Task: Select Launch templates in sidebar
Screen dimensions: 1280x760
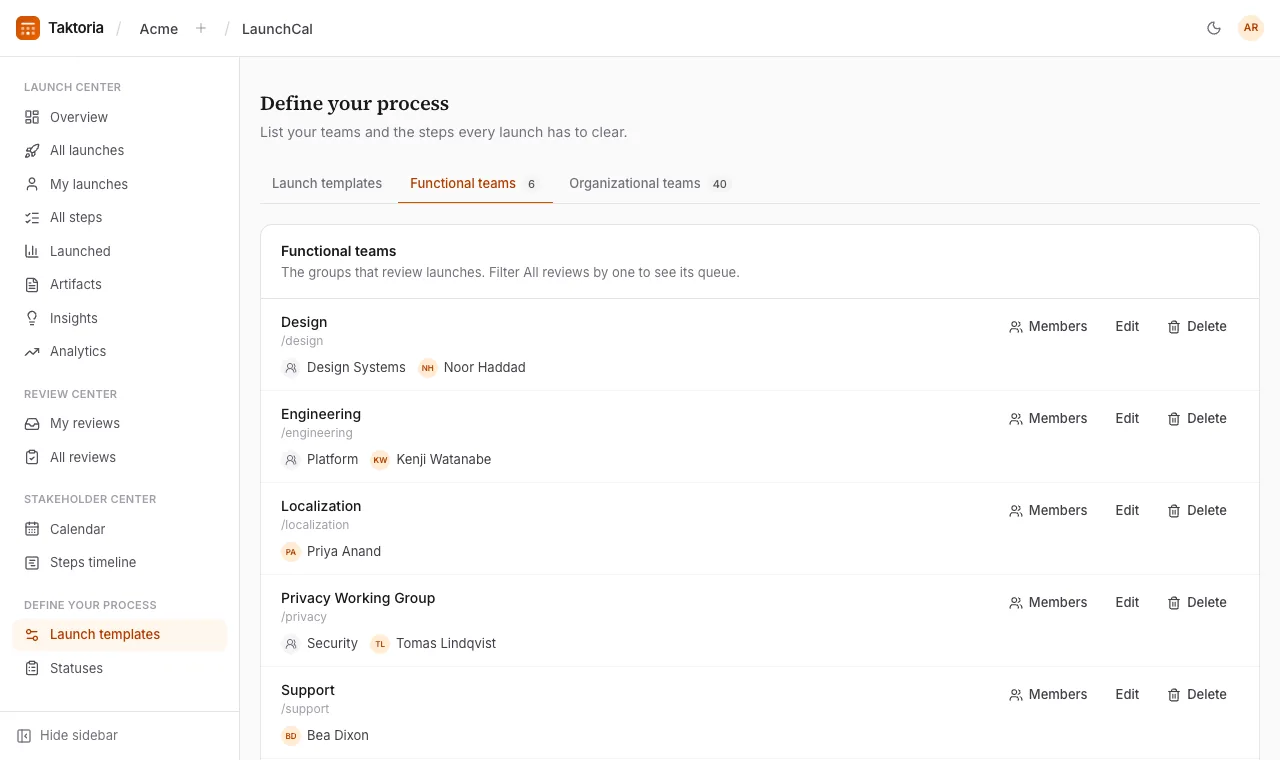Action: coord(120,634)
